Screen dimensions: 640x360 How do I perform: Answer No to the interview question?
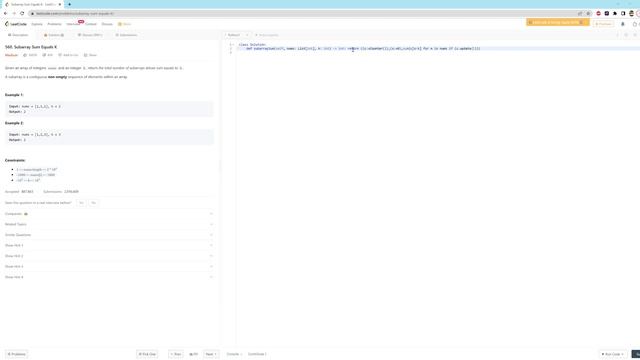[93, 203]
